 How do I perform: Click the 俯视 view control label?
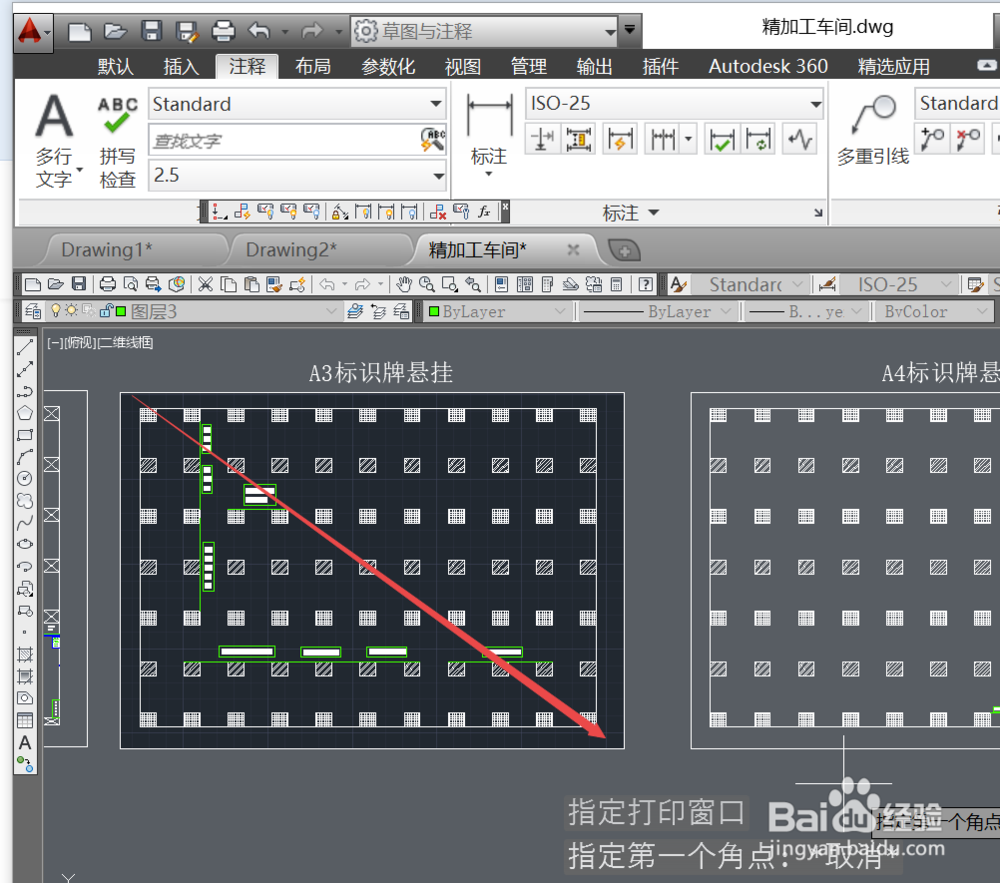click(80, 342)
